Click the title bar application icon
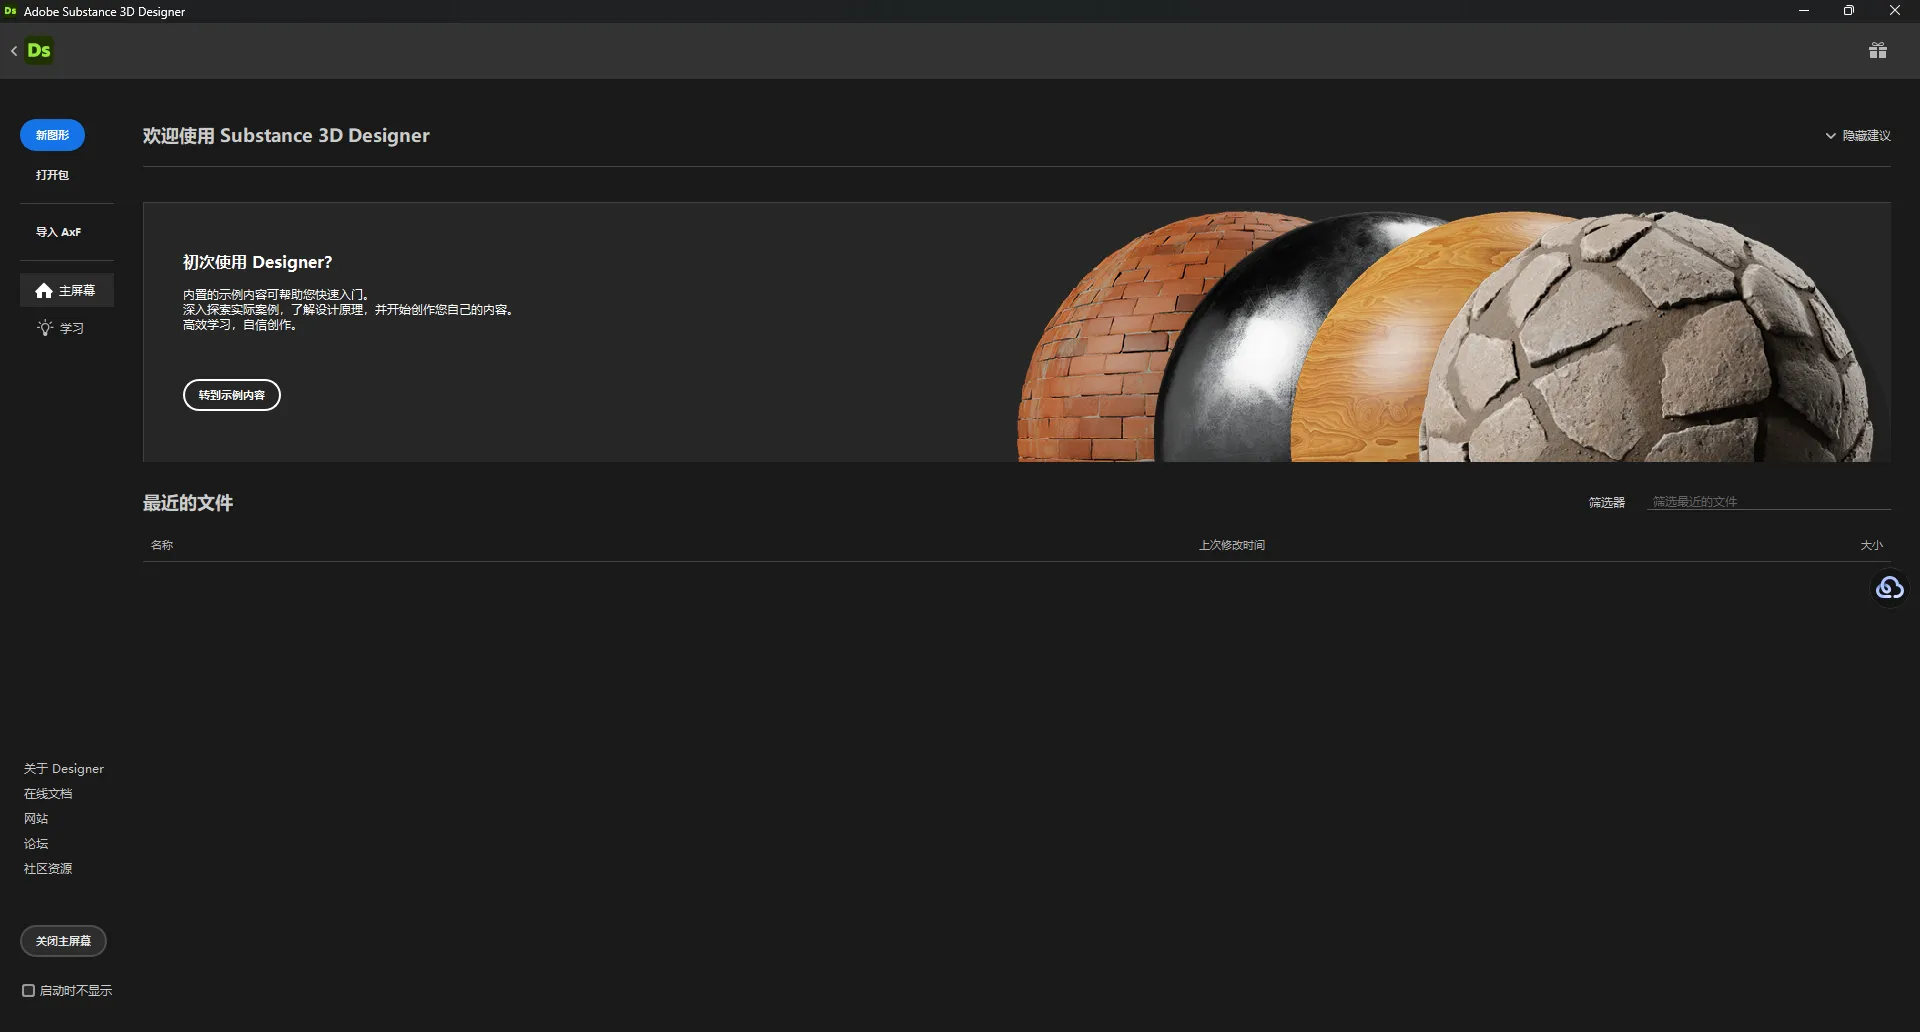 coord(11,11)
